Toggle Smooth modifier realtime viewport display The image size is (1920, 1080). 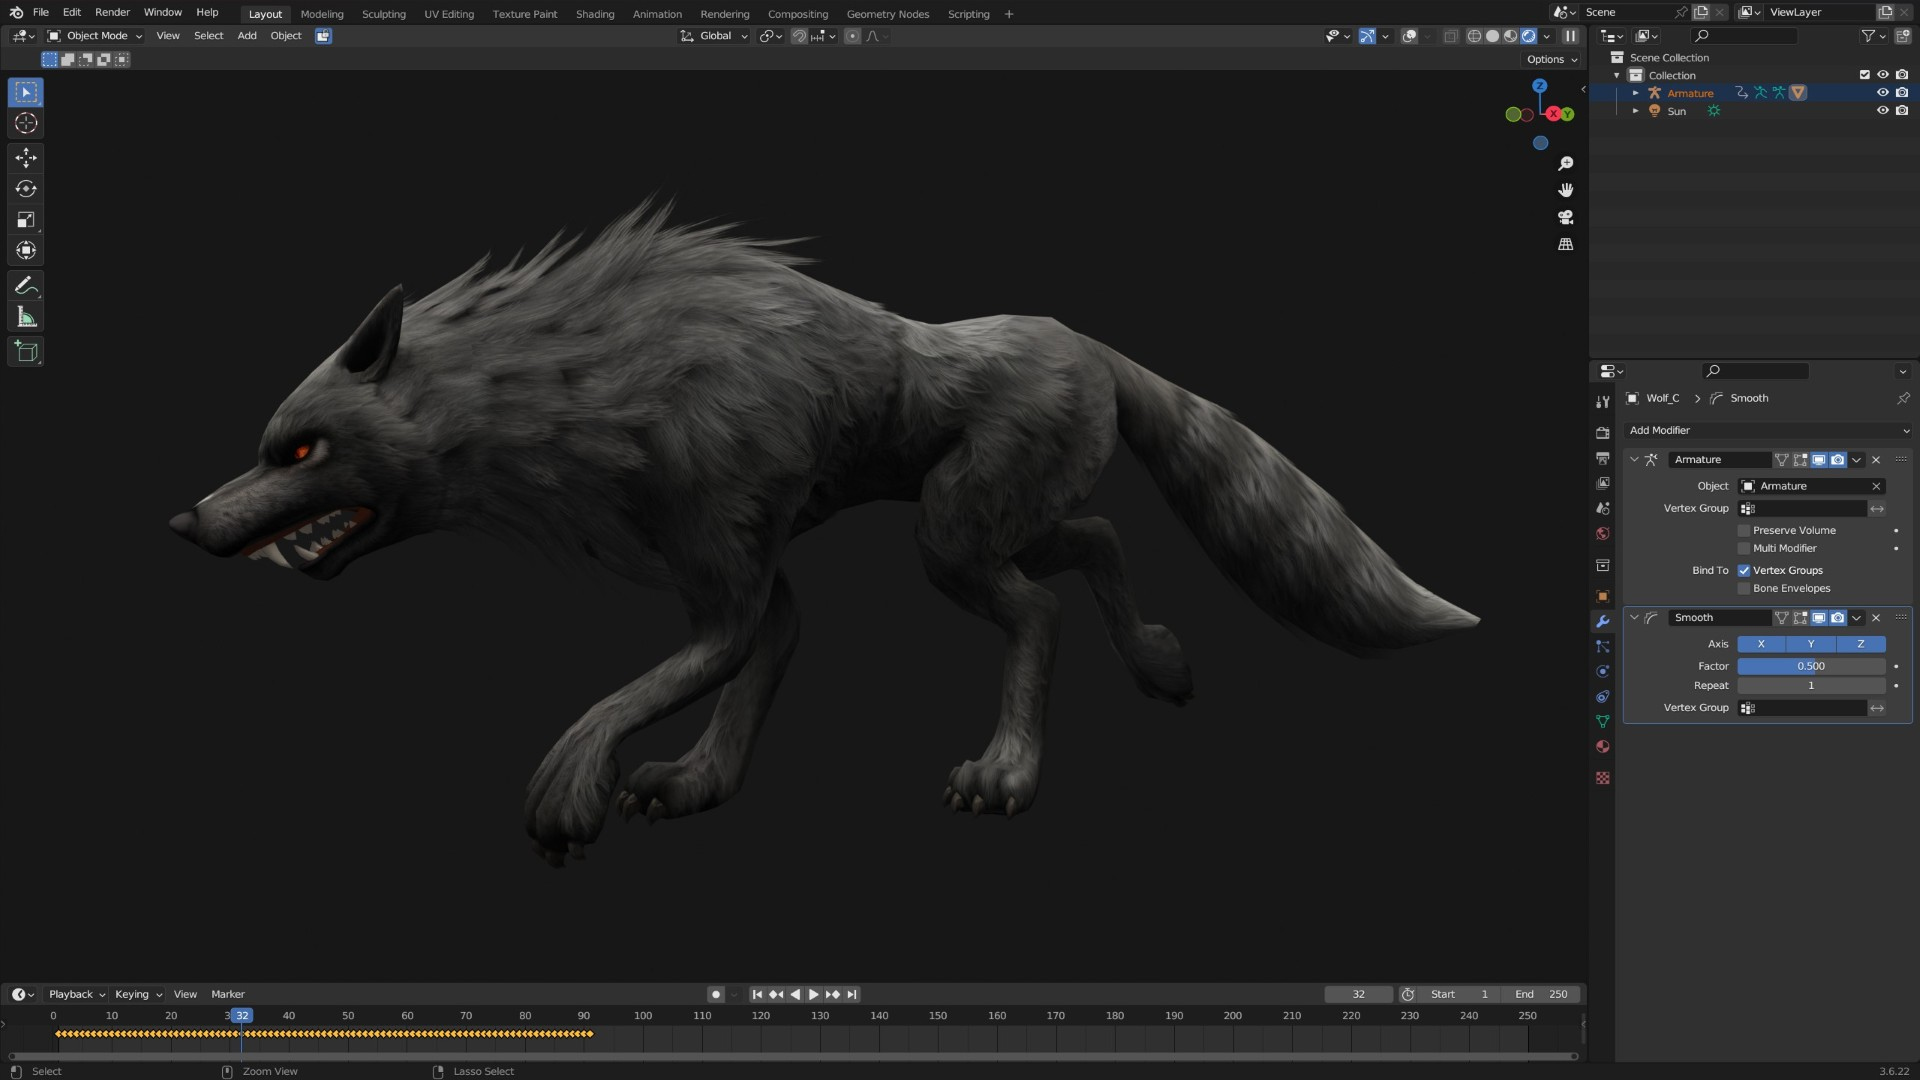tap(1819, 618)
